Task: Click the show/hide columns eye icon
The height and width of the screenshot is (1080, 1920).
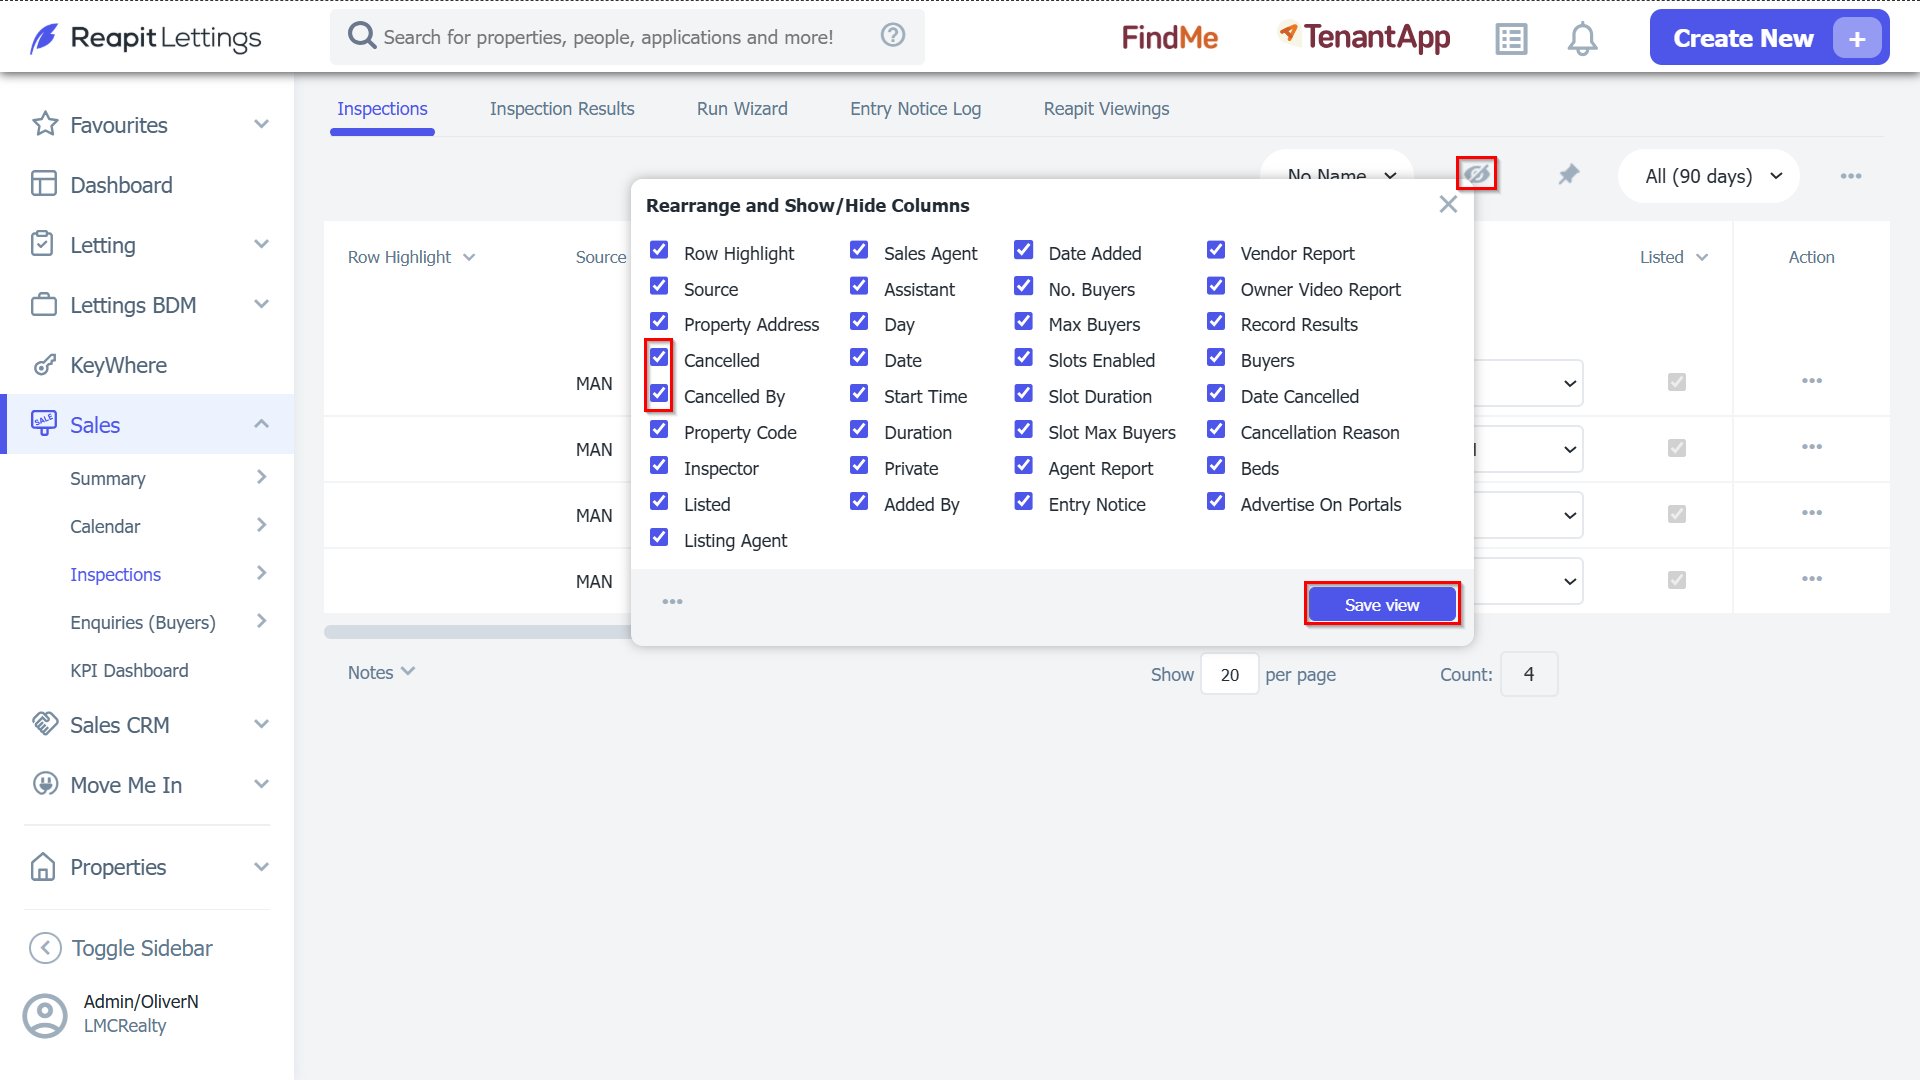Action: [1476, 174]
